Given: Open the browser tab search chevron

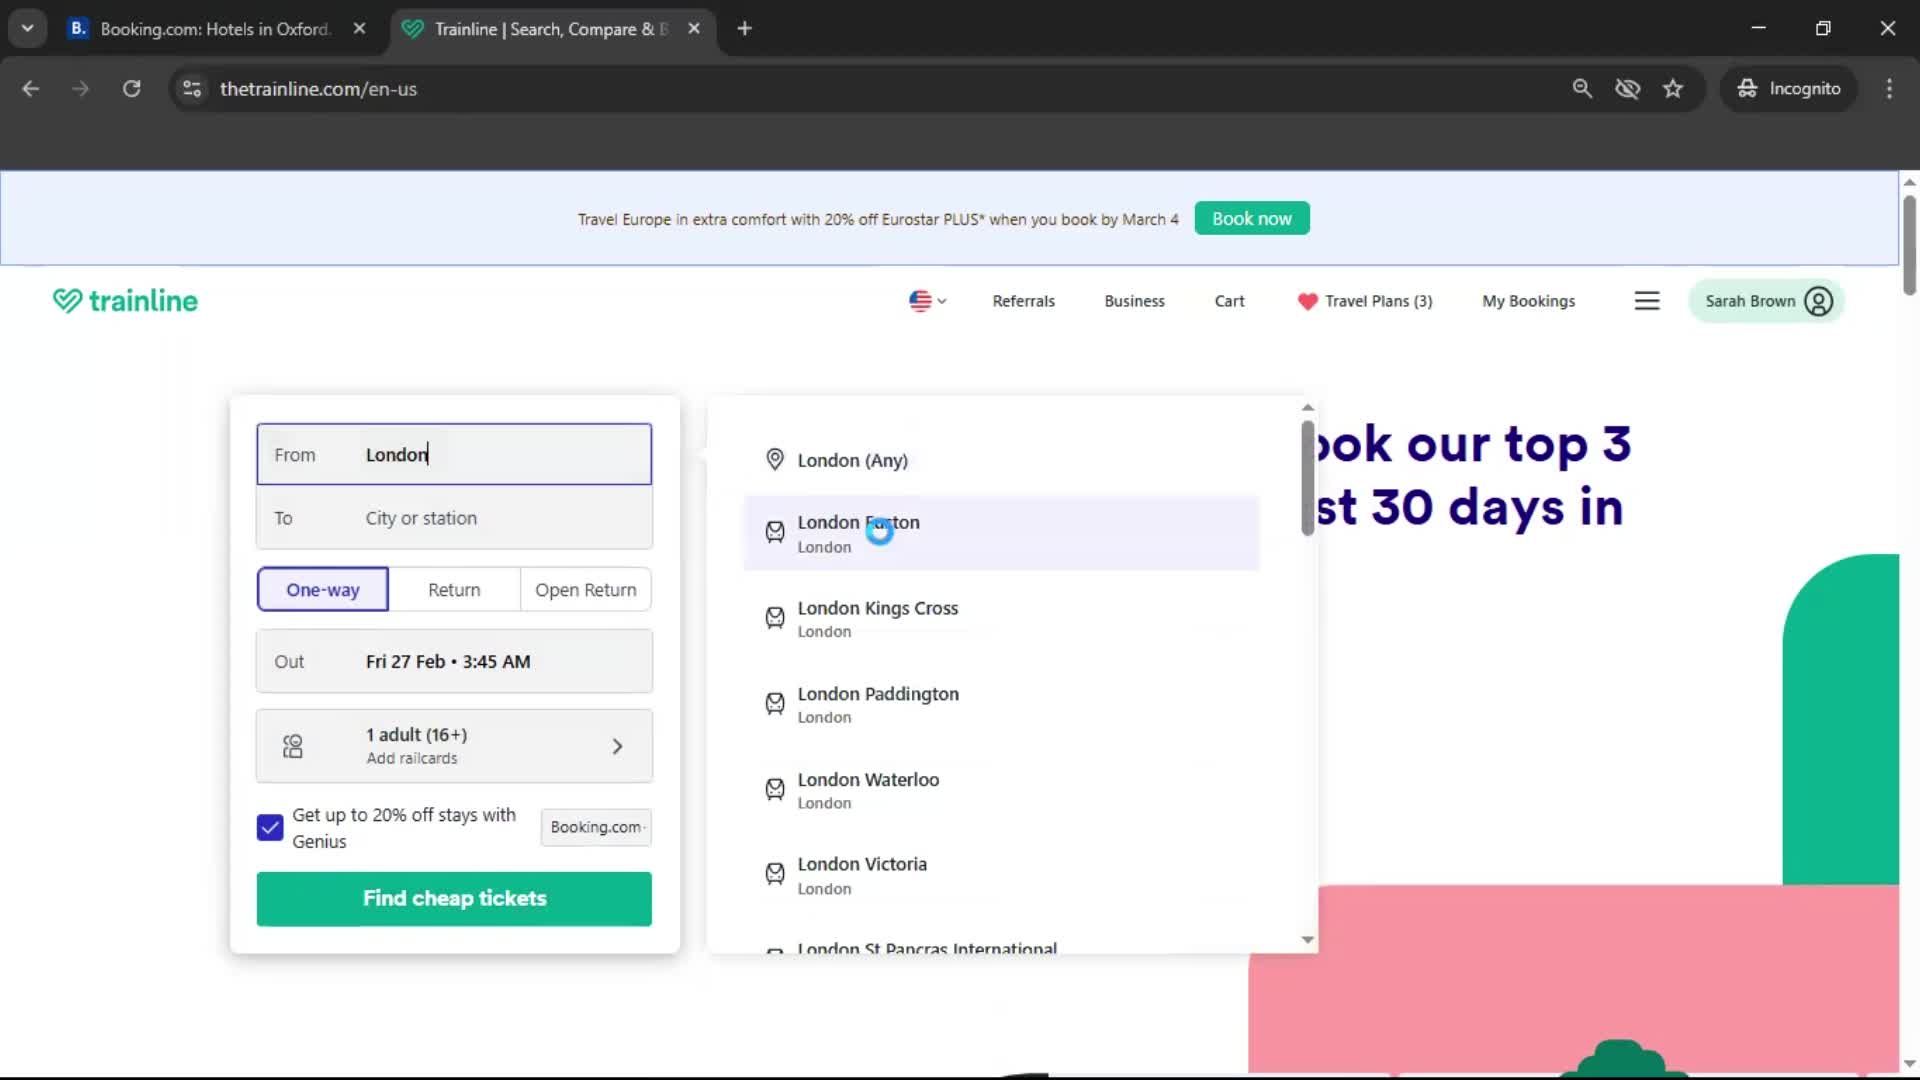Looking at the screenshot, I should coord(27,28).
